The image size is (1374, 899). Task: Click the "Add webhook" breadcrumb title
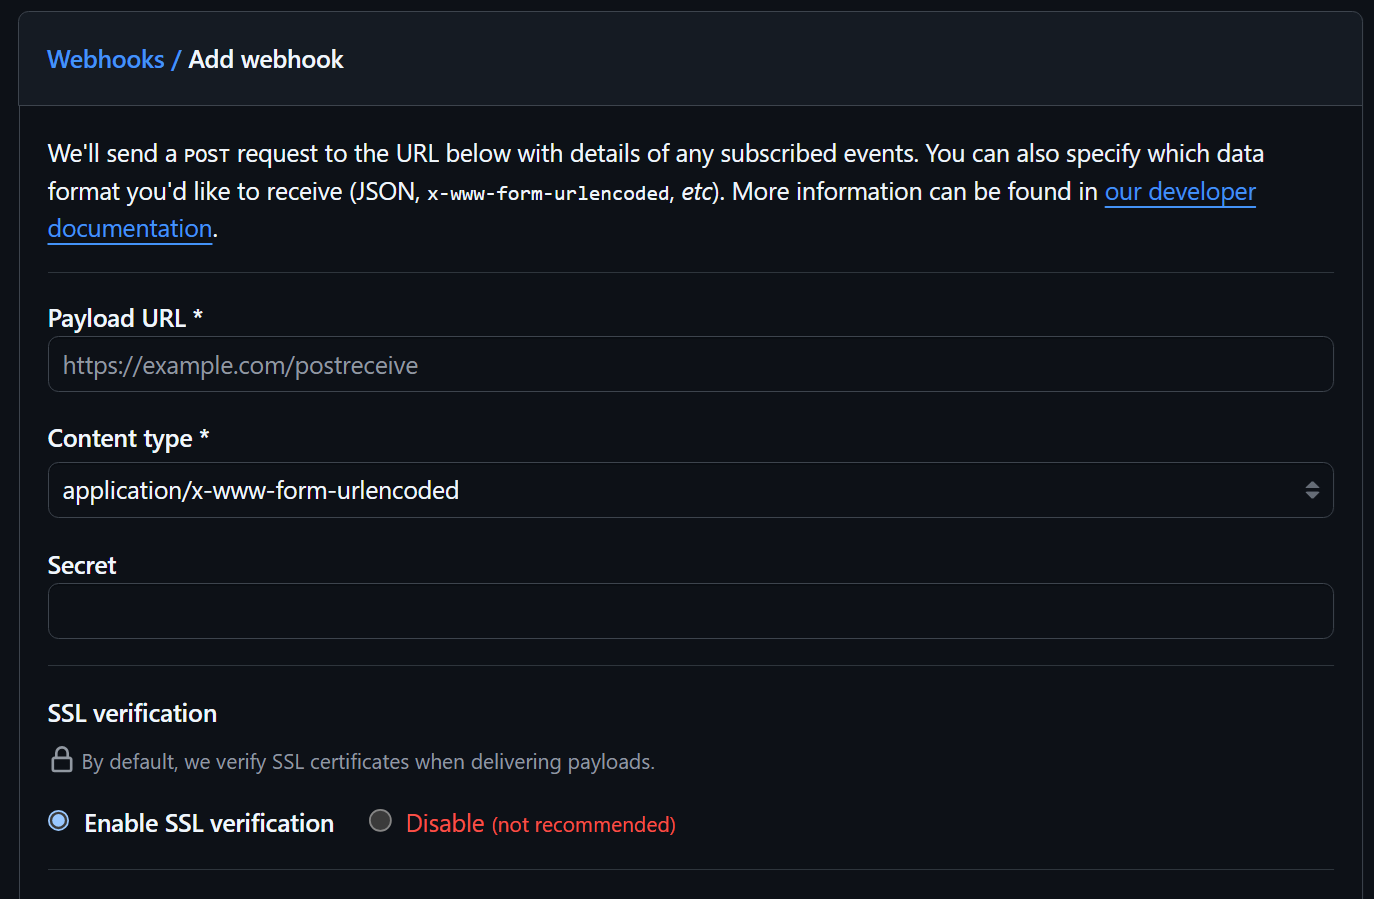pos(266,60)
